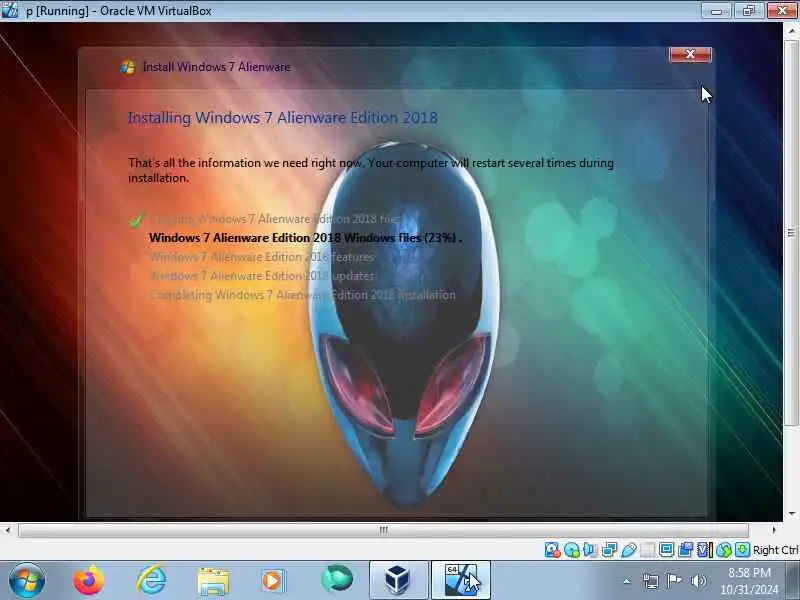Viewport: 800px width, 600px height.
Task: Click the display settings indicator in VirtualBox status bar
Action: (666, 549)
